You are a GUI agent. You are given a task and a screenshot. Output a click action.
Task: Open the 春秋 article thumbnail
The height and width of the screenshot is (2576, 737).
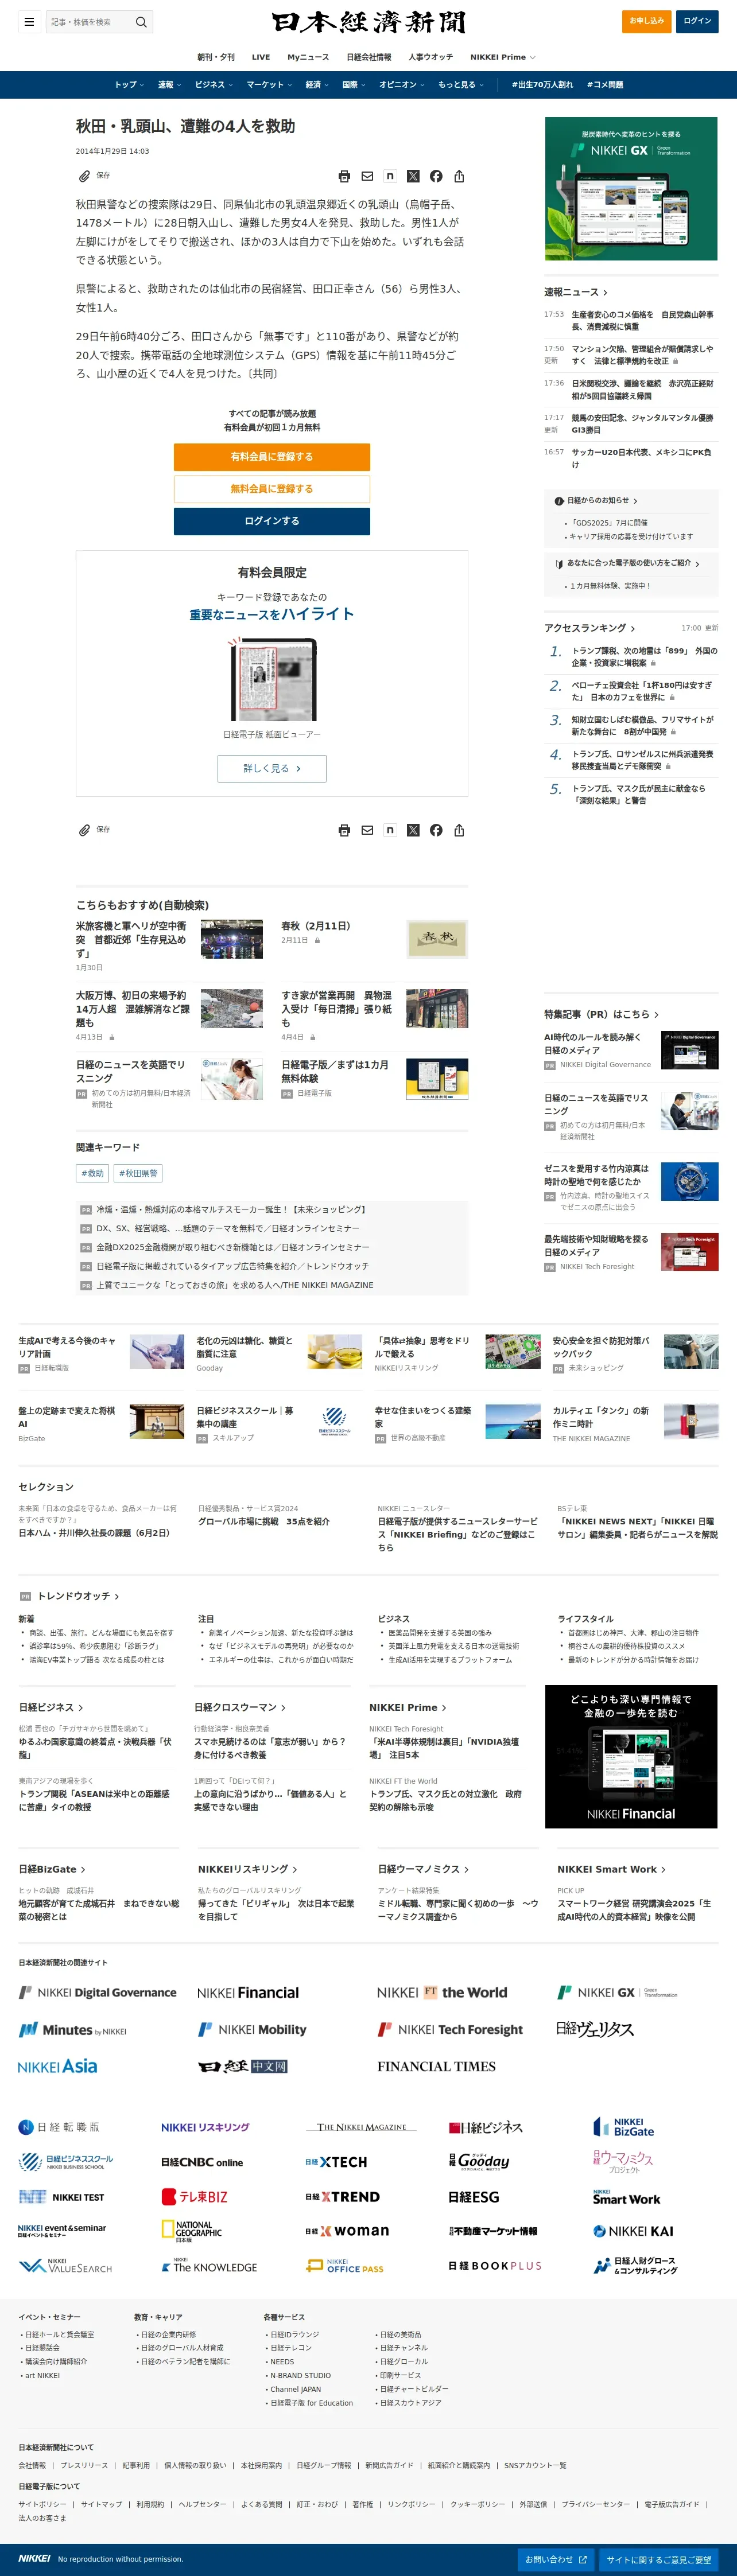point(437,939)
